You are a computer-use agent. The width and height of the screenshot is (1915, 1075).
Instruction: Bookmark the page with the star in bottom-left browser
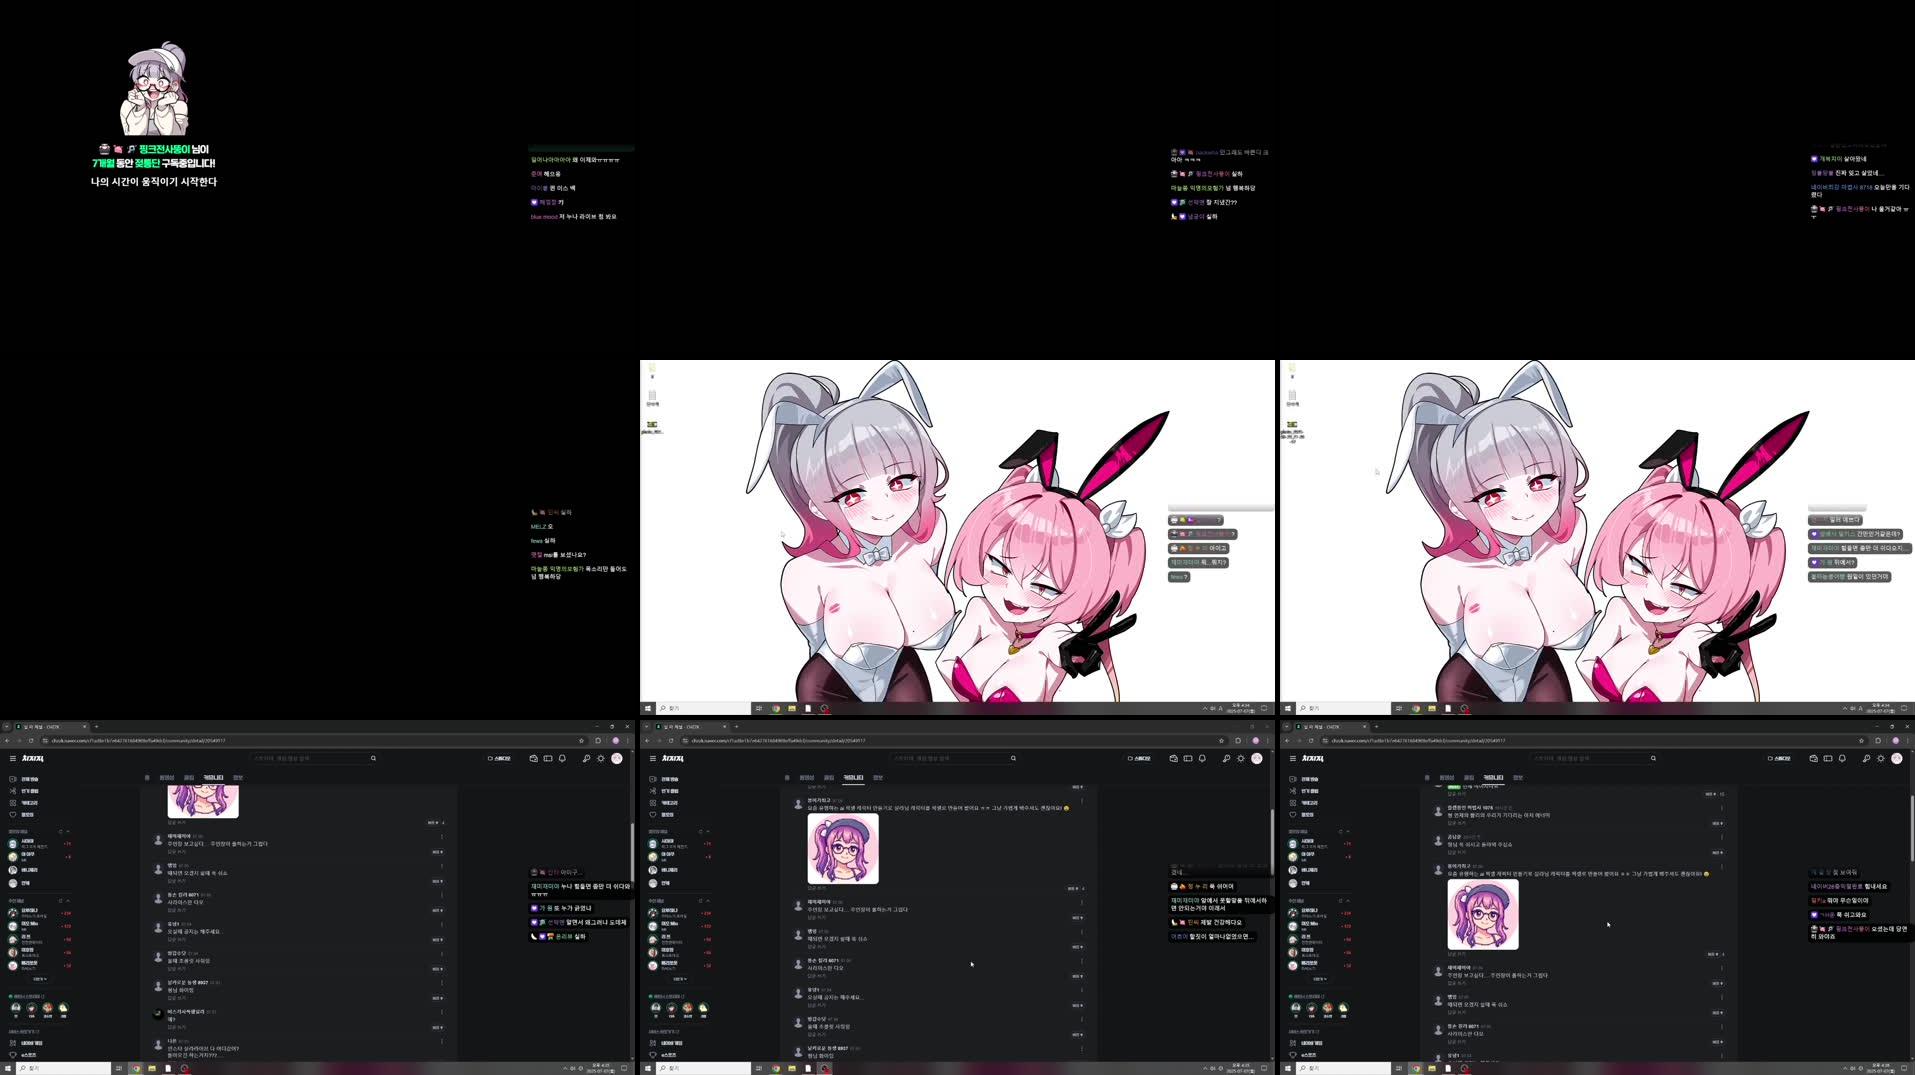(581, 741)
